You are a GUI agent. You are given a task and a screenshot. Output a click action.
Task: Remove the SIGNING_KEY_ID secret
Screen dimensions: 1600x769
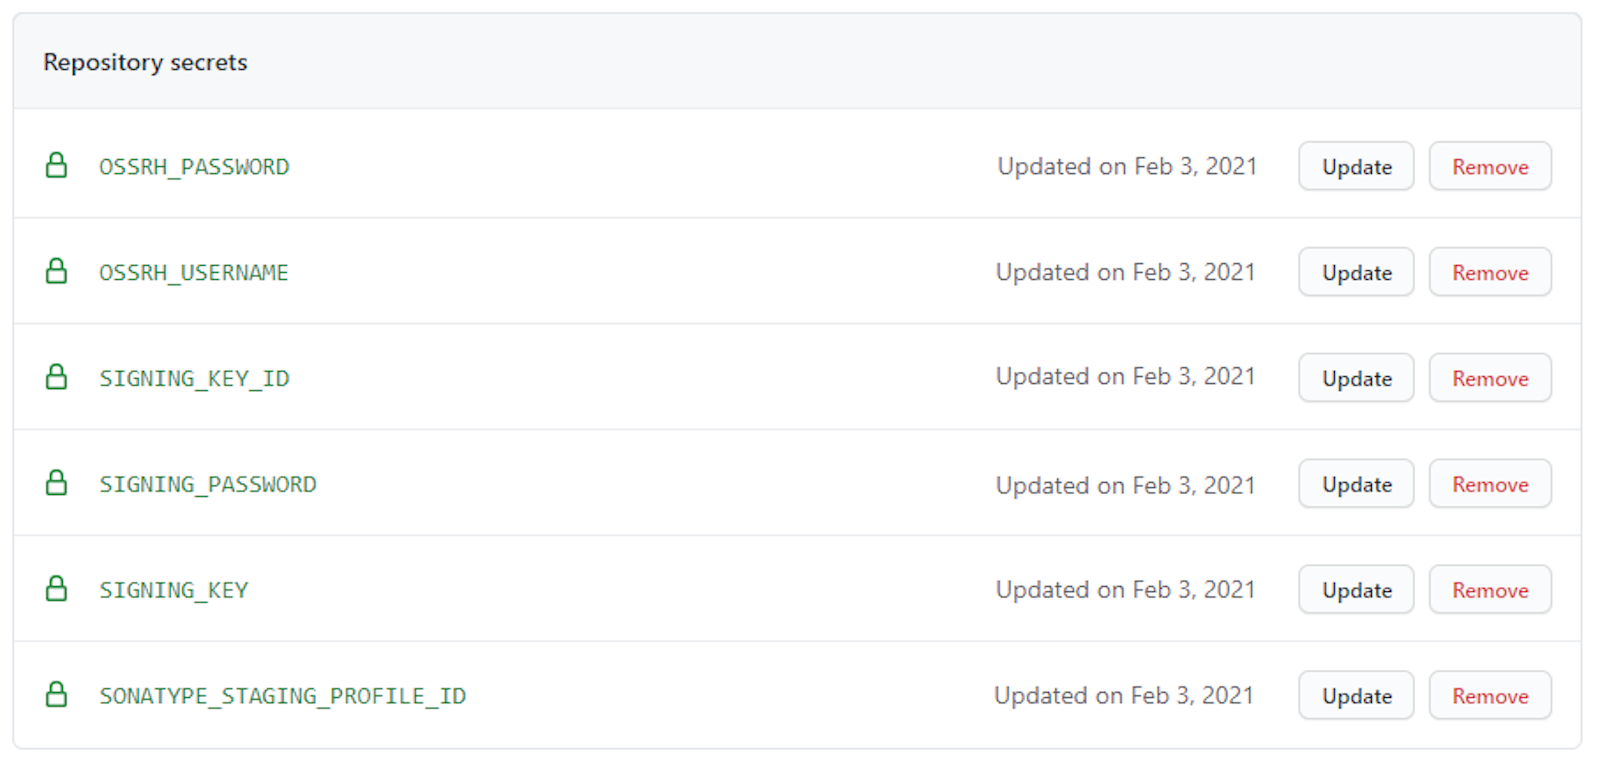coord(1490,379)
